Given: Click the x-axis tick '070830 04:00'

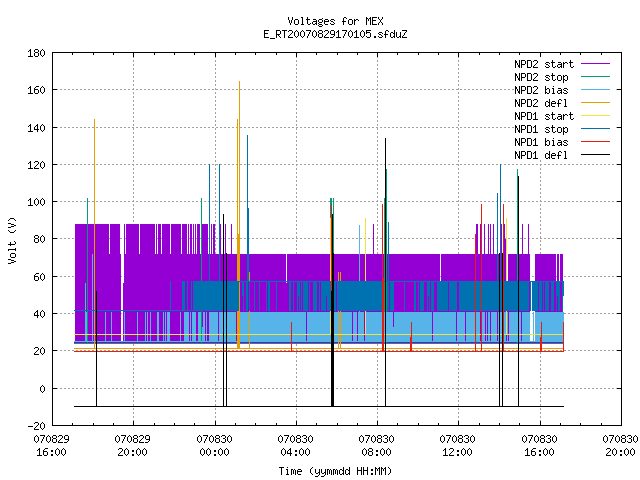Looking at the screenshot, I should 296,446.
